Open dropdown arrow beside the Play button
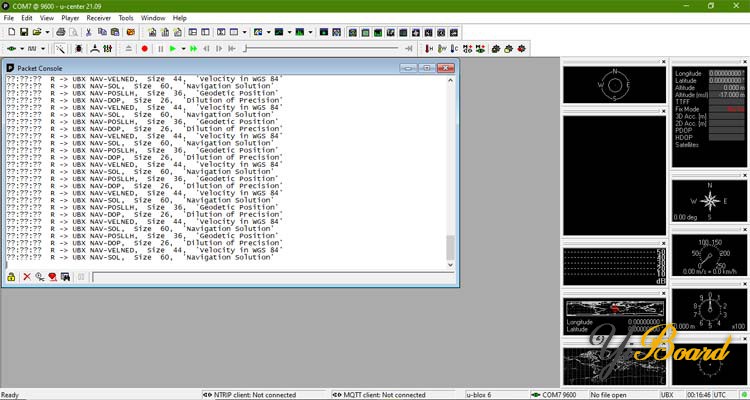Image resolution: width=750 pixels, height=400 pixels. [182, 48]
